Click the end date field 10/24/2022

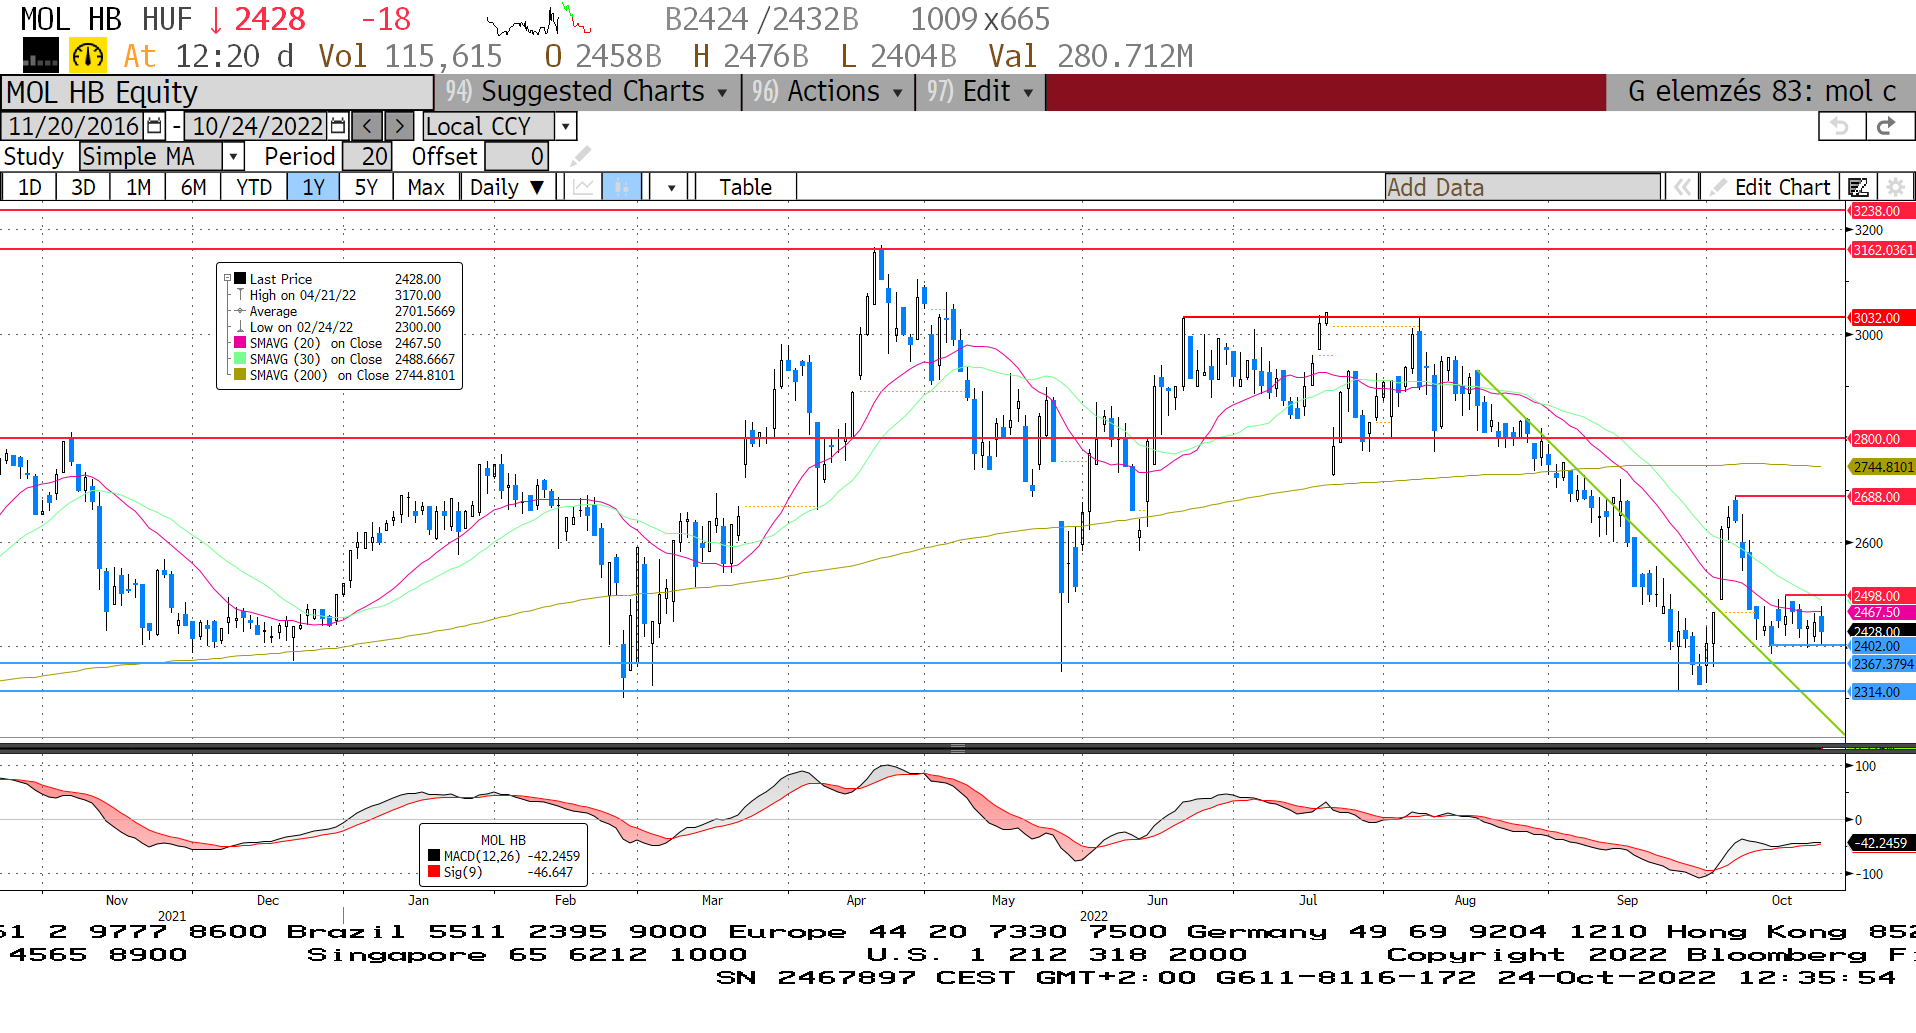257,126
